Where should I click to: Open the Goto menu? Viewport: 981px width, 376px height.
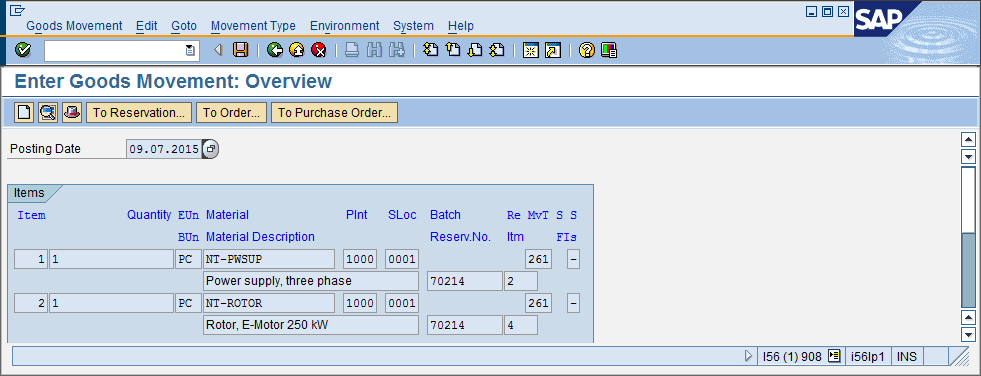click(x=184, y=26)
